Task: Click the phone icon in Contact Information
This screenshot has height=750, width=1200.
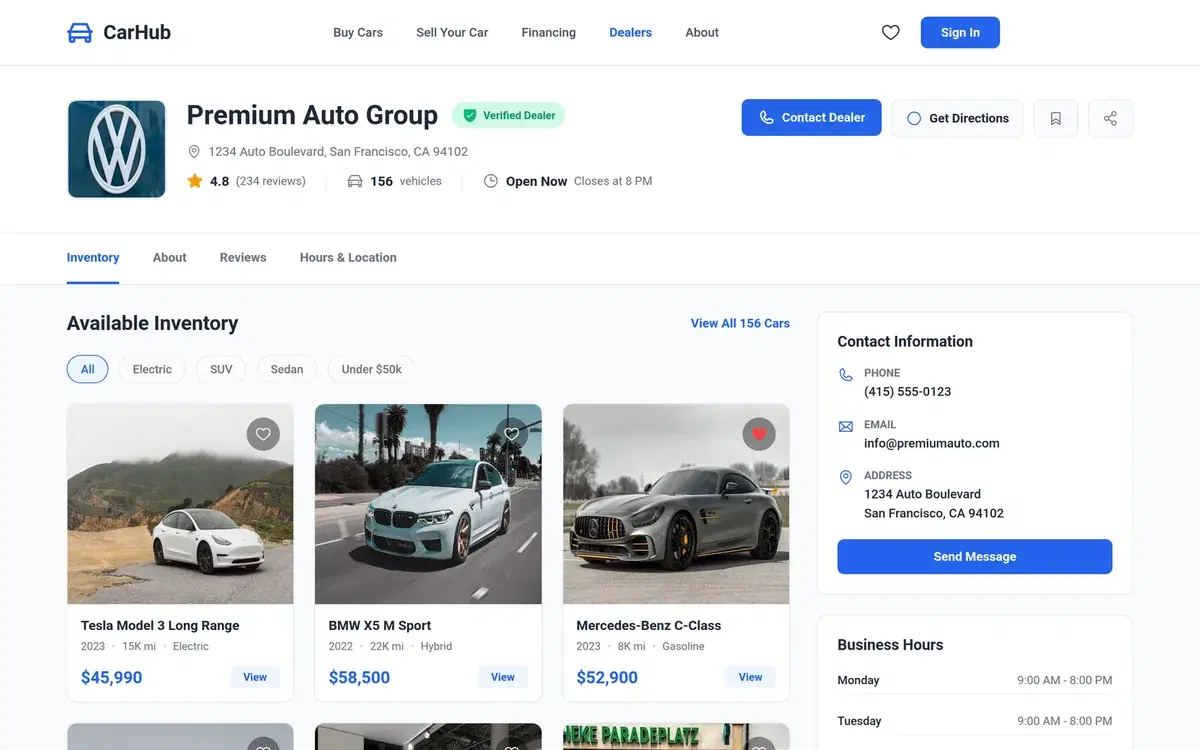Action: (x=846, y=375)
